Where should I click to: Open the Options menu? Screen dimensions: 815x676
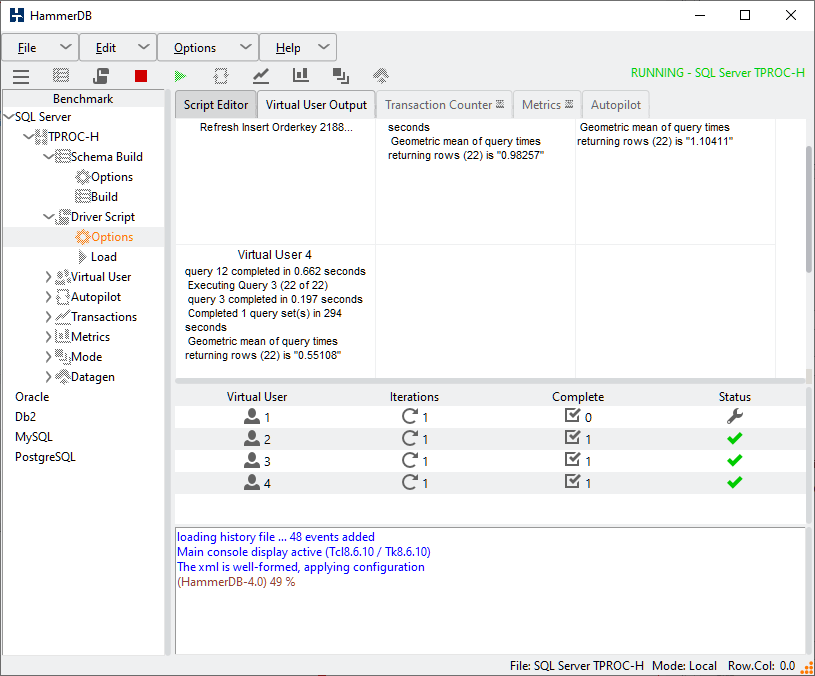(208, 48)
